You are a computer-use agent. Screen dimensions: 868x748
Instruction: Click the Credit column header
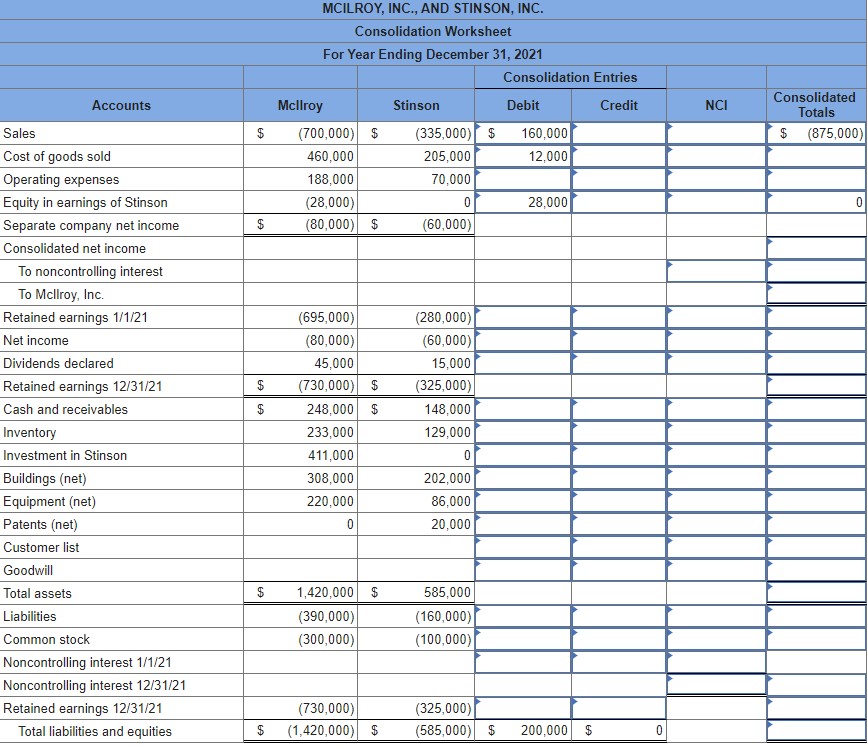click(x=619, y=105)
